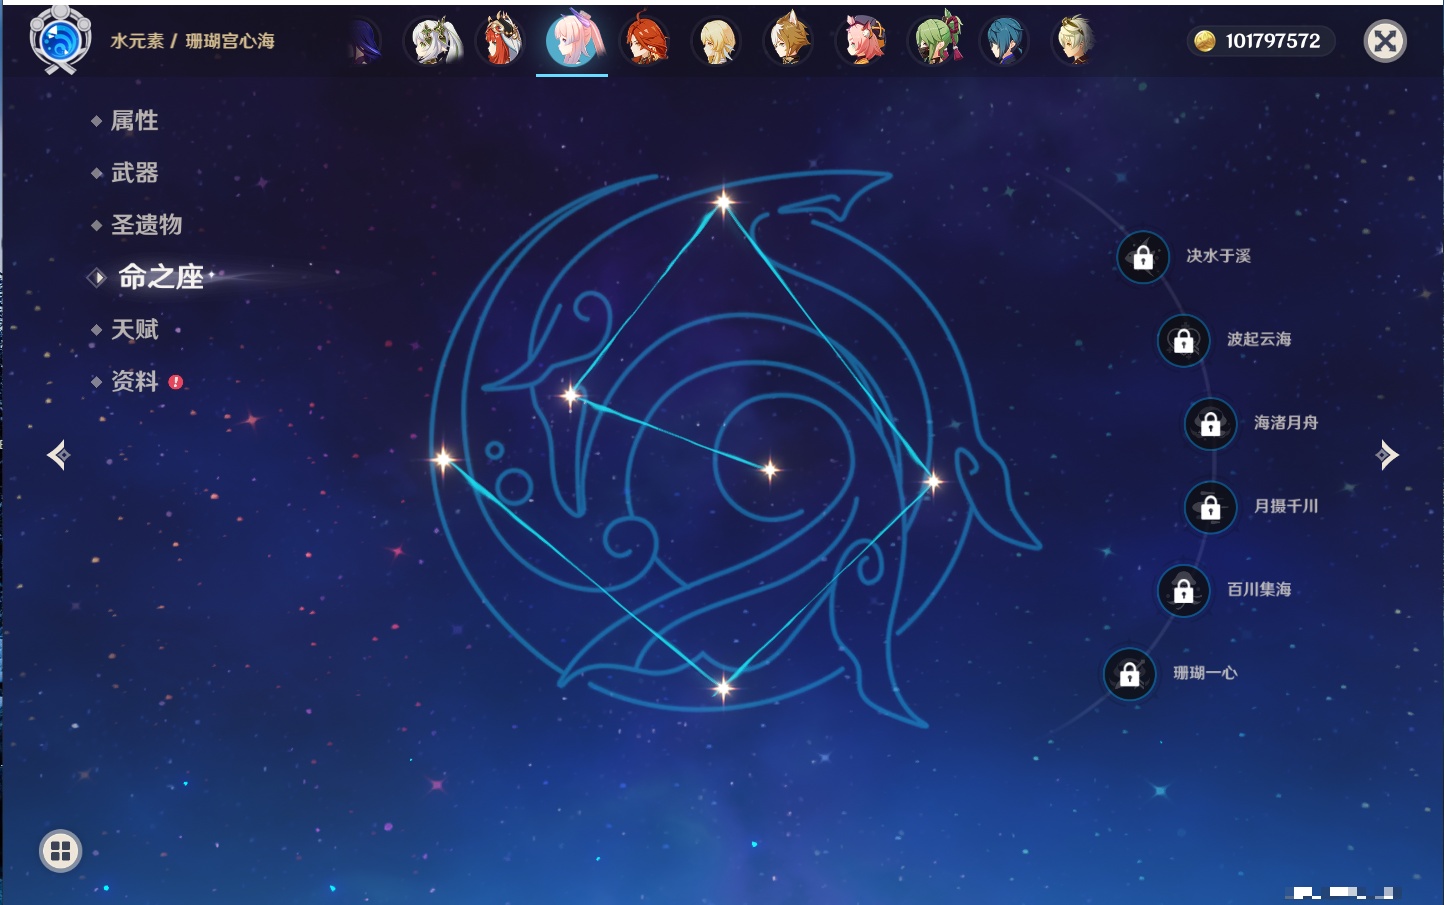The width and height of the screenshot is (1444, 905).
Task: Select the lock icon for 珊瑚一心
Action: (1129, 674)
